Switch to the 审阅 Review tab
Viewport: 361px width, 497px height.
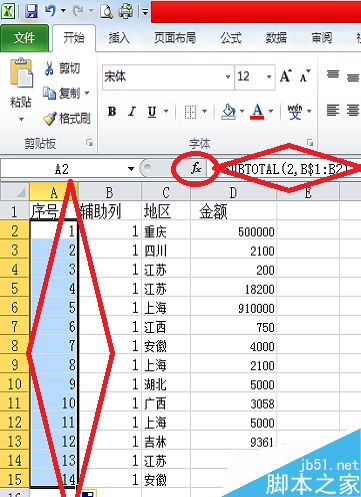click(321, 38)
